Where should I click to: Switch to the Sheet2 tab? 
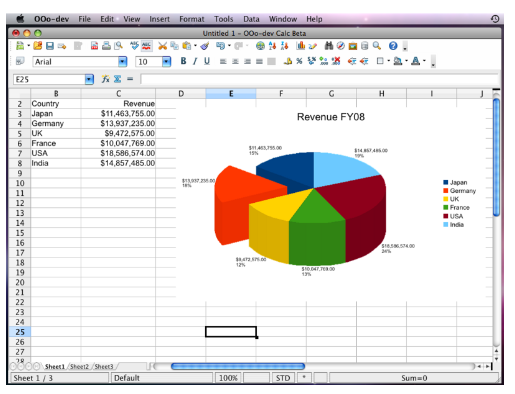pyautogui.click(x=79, y=366)
